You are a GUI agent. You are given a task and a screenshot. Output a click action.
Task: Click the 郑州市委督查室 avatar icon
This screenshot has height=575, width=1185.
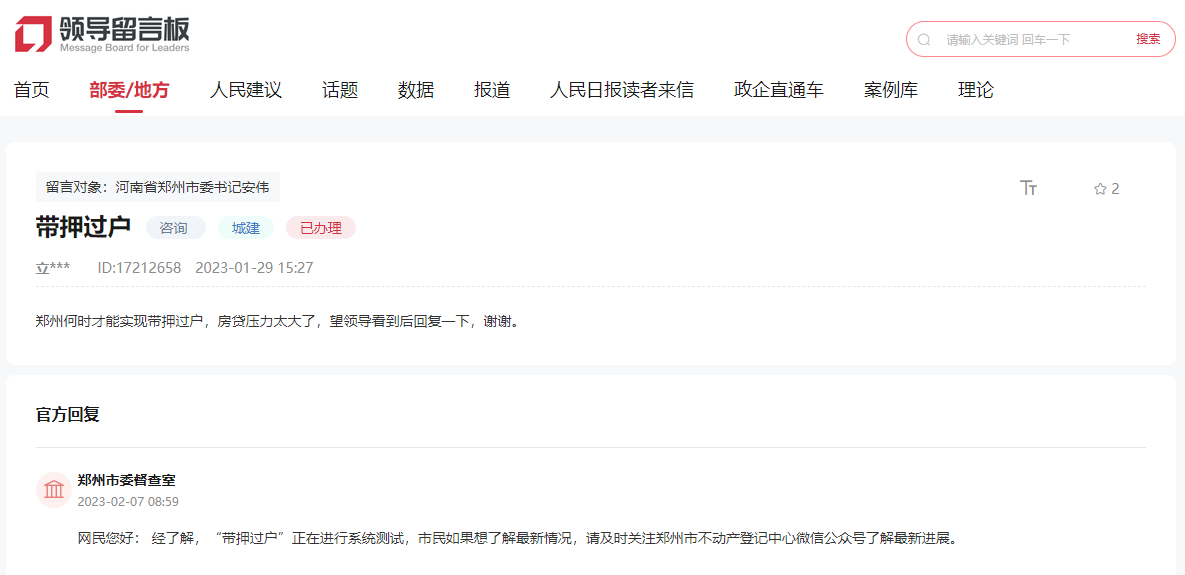[x=54, y=489]
